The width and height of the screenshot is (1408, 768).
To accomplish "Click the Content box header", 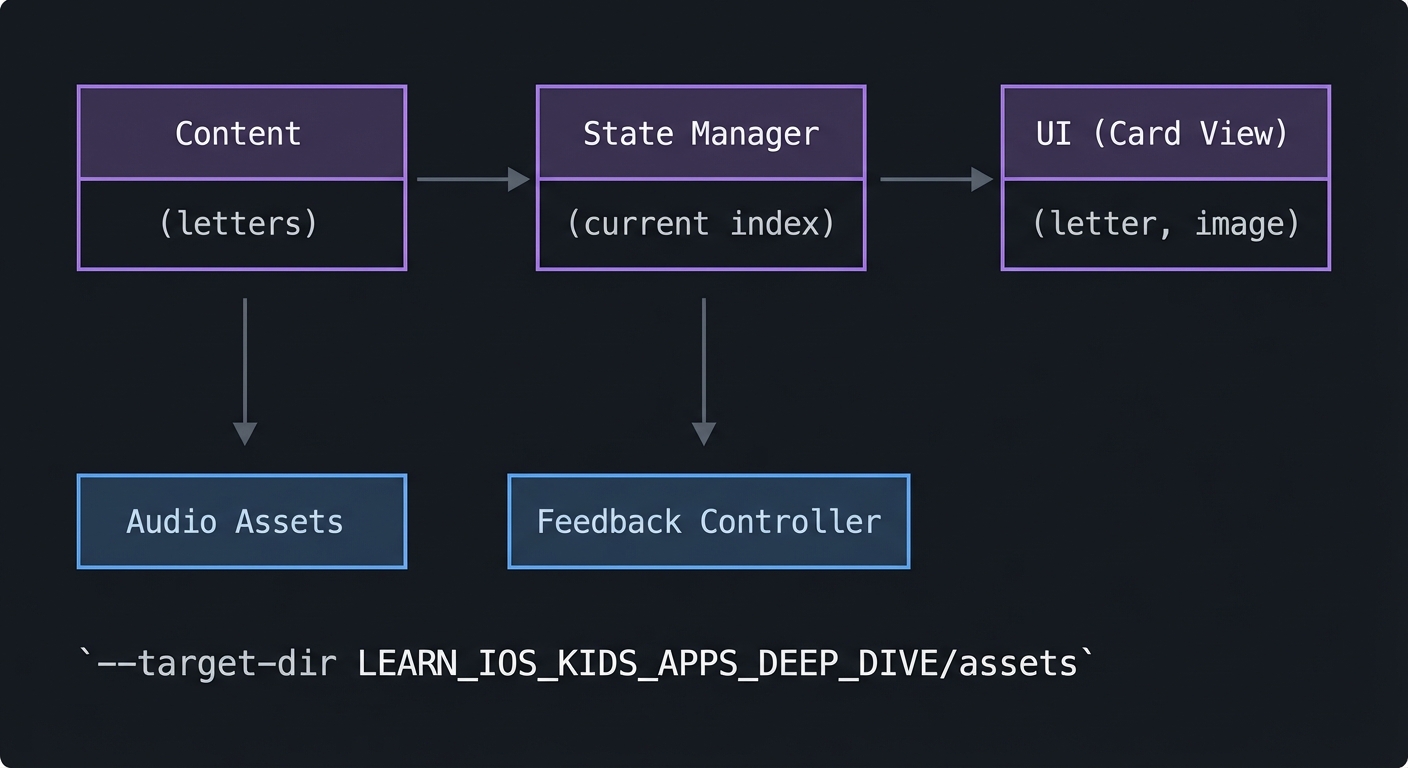I will pos(241,133).
